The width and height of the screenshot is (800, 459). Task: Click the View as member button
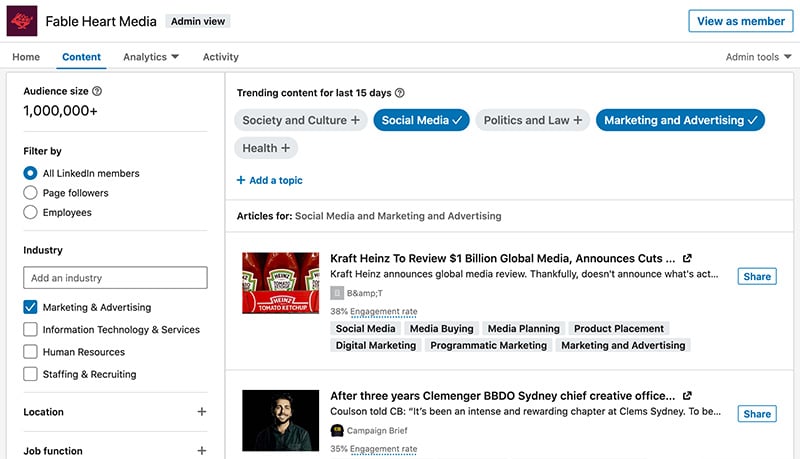pos(741,21)
